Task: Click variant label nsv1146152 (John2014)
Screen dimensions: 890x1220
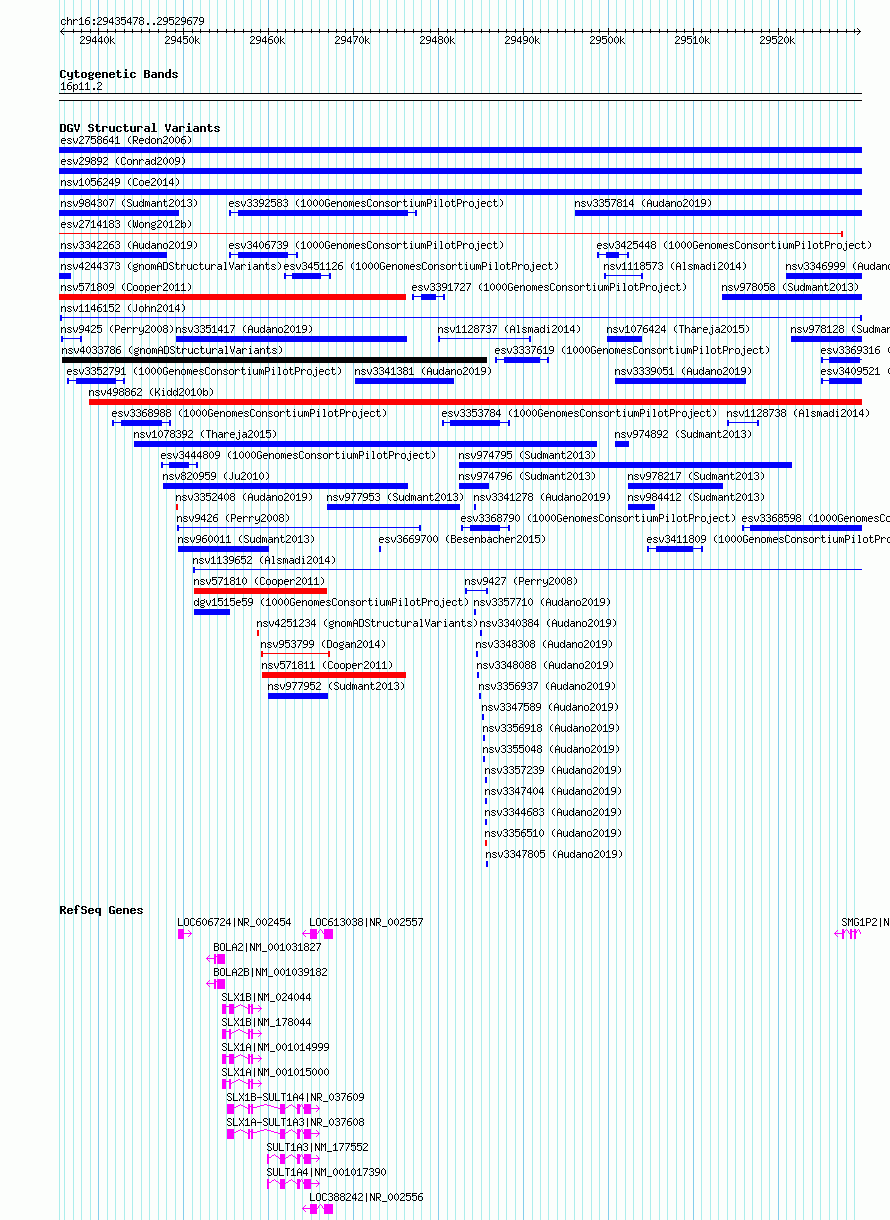Action: click(123, 308)
